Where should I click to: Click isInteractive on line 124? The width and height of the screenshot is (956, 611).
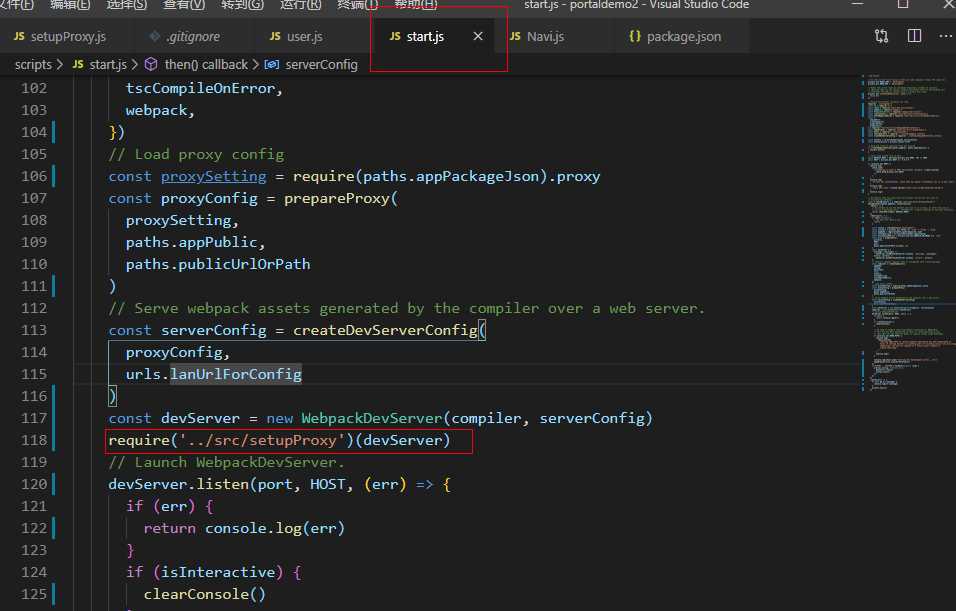click(218, 572)
